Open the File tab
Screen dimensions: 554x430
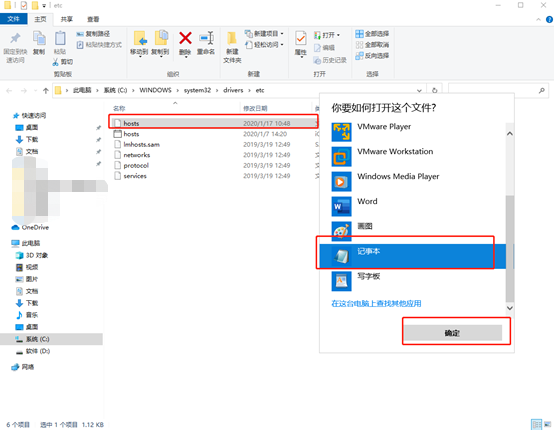point(13,19)
